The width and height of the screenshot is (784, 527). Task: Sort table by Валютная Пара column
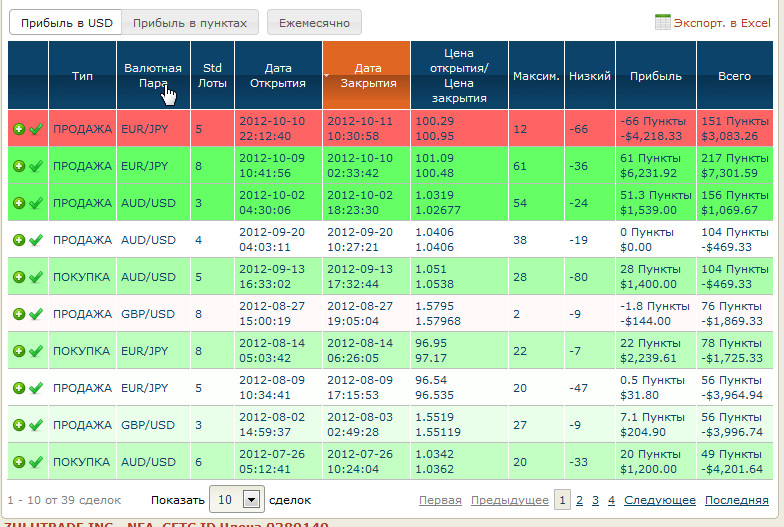coord(152,76)
